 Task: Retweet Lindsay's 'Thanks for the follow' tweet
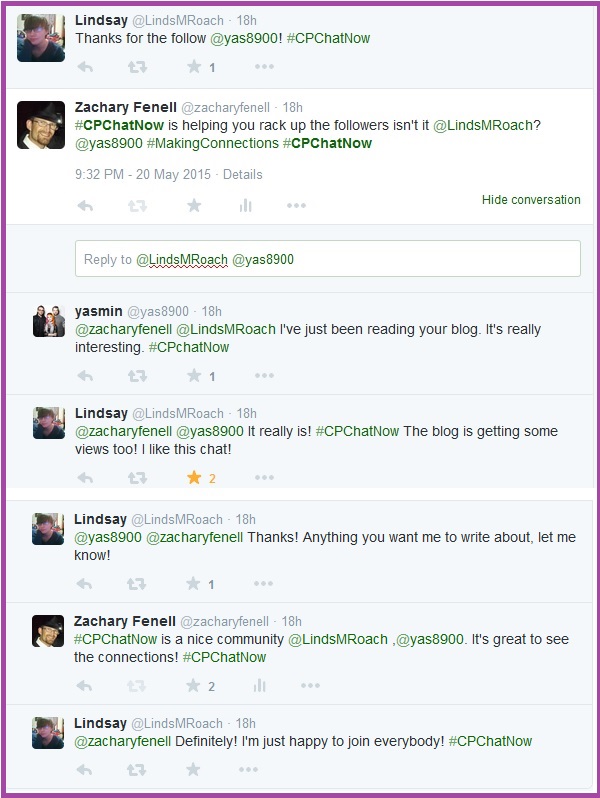pos(137,67)
